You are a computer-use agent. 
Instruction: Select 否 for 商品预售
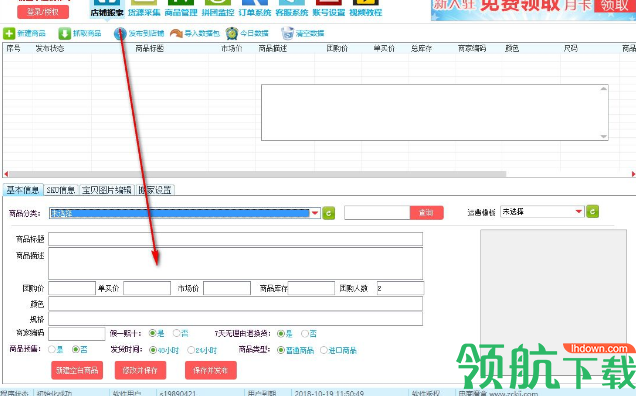(x=76, y=349)
